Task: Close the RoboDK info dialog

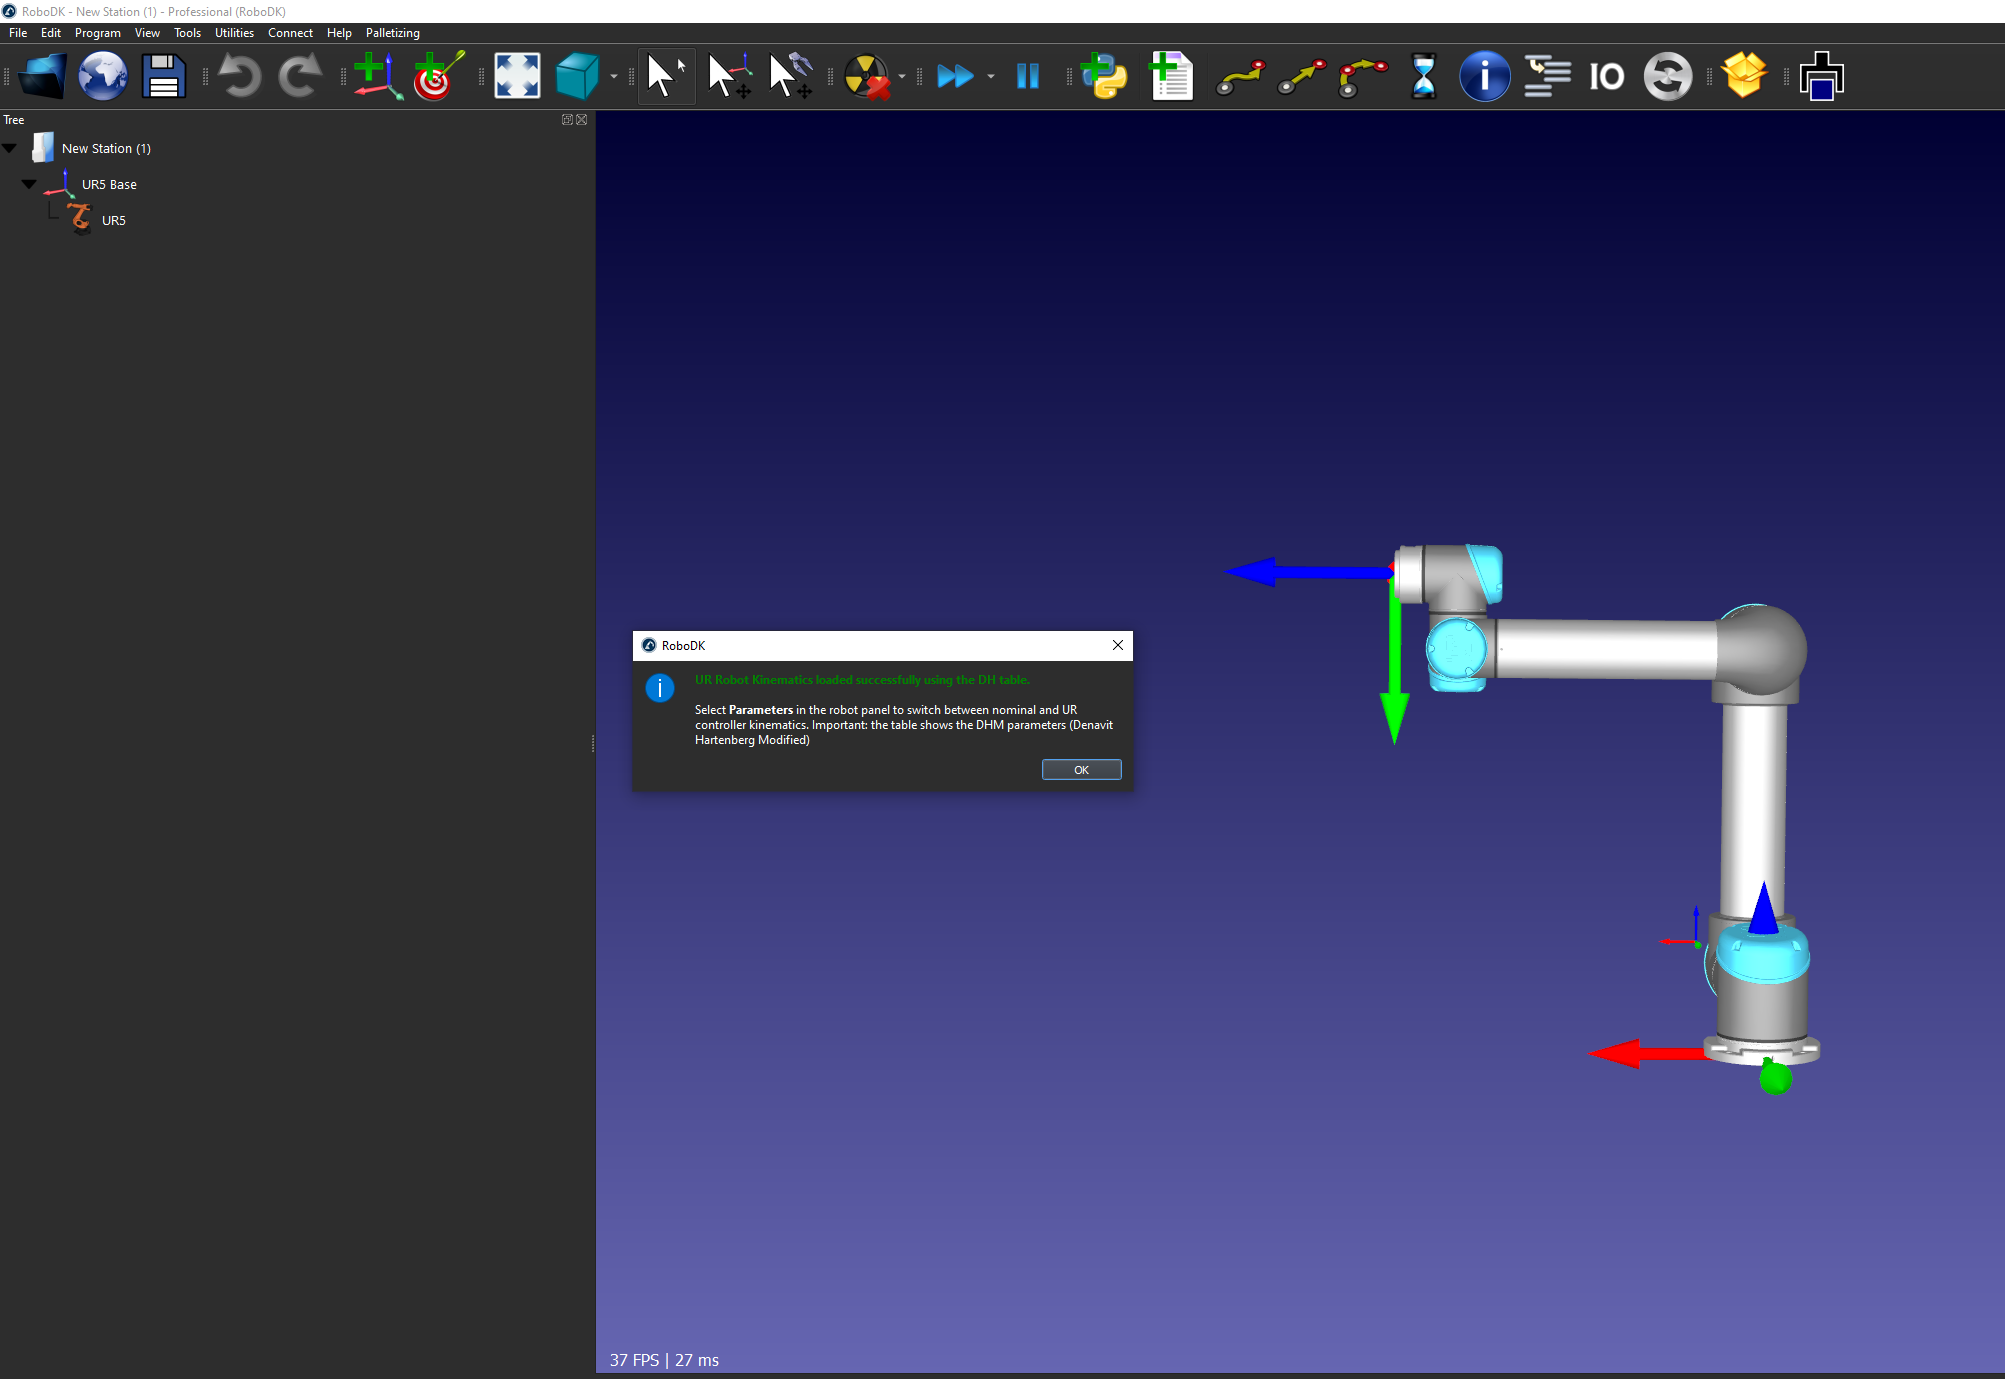Action: coord(1118,645)
